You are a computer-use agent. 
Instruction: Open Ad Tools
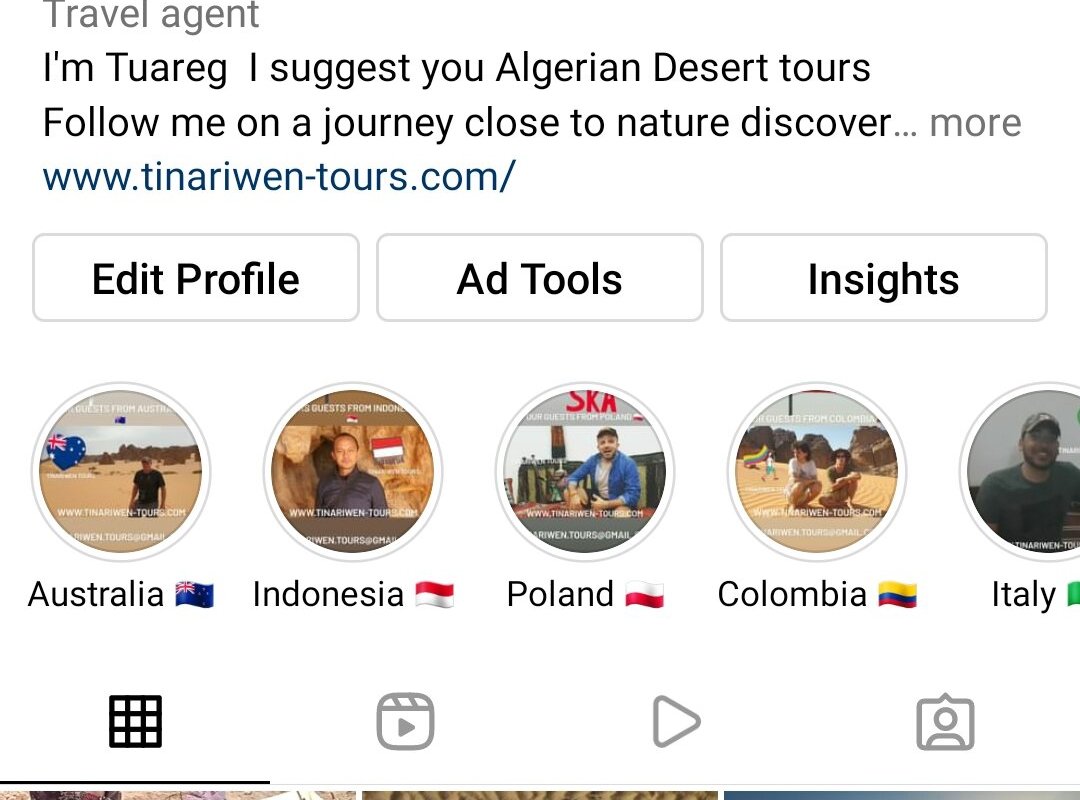coord(539,278)
